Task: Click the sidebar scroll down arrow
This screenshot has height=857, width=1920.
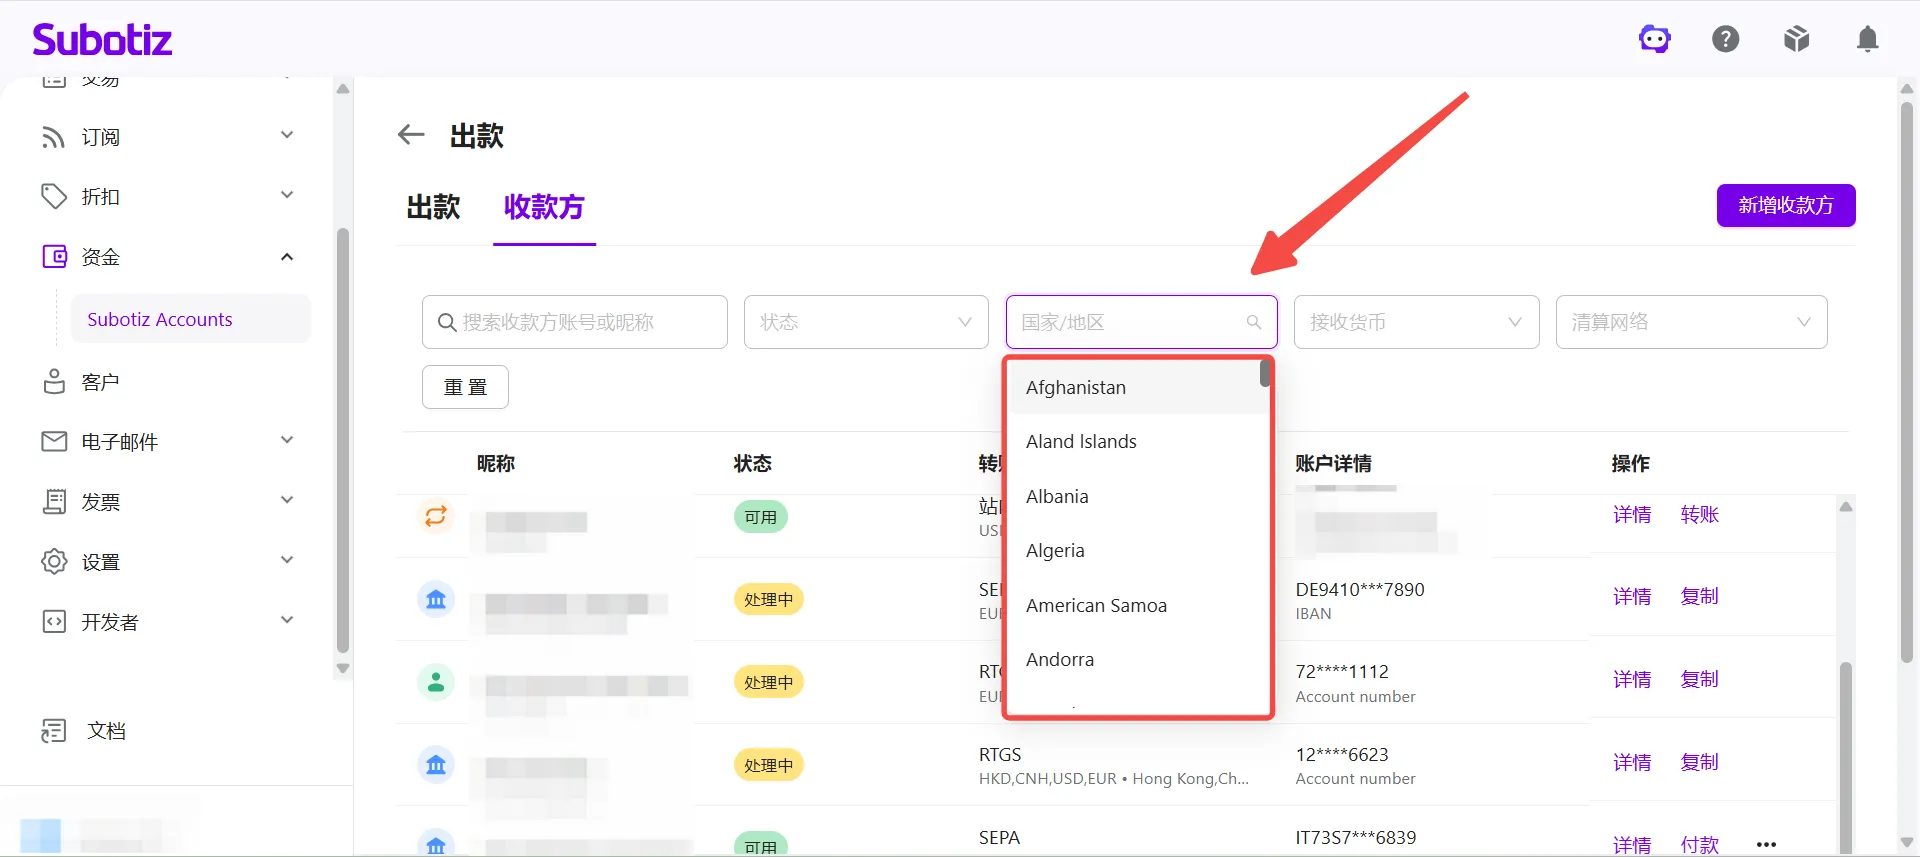Action: (343, 669)
